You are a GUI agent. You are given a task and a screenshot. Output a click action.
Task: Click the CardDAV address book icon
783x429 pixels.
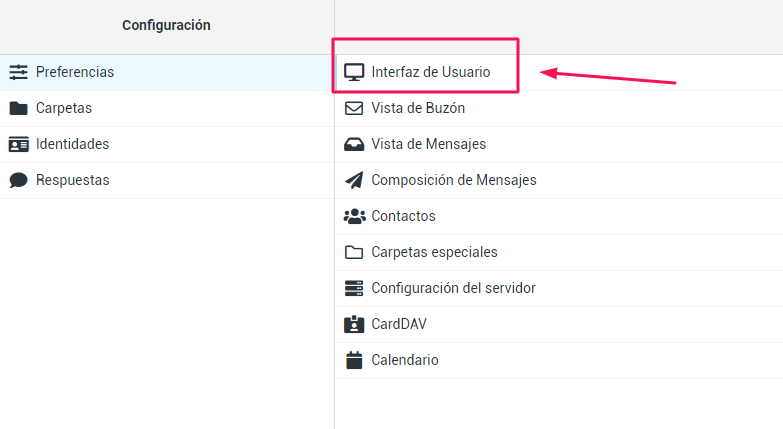tap(353, 324)
